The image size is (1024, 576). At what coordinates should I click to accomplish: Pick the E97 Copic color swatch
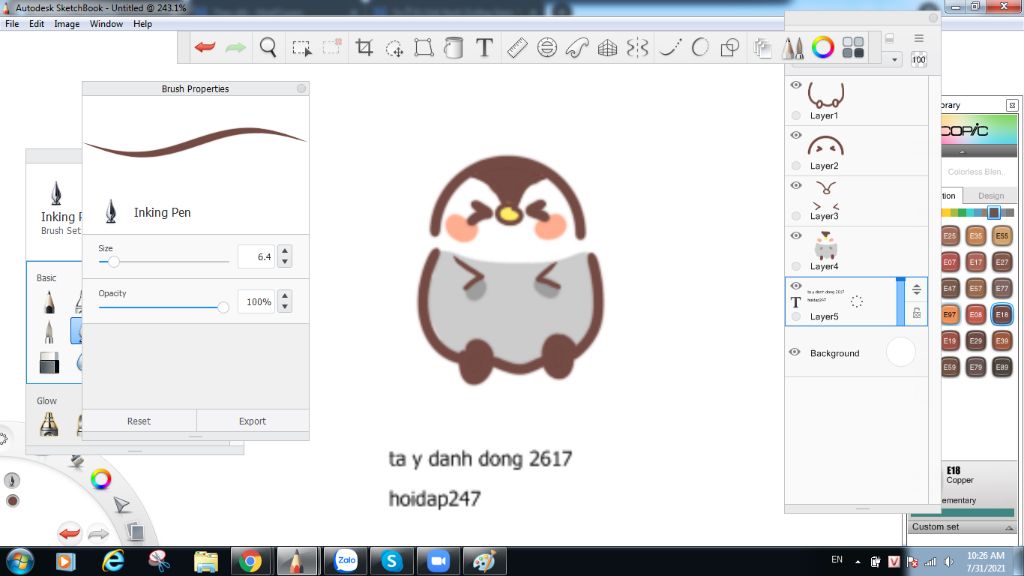950,314
